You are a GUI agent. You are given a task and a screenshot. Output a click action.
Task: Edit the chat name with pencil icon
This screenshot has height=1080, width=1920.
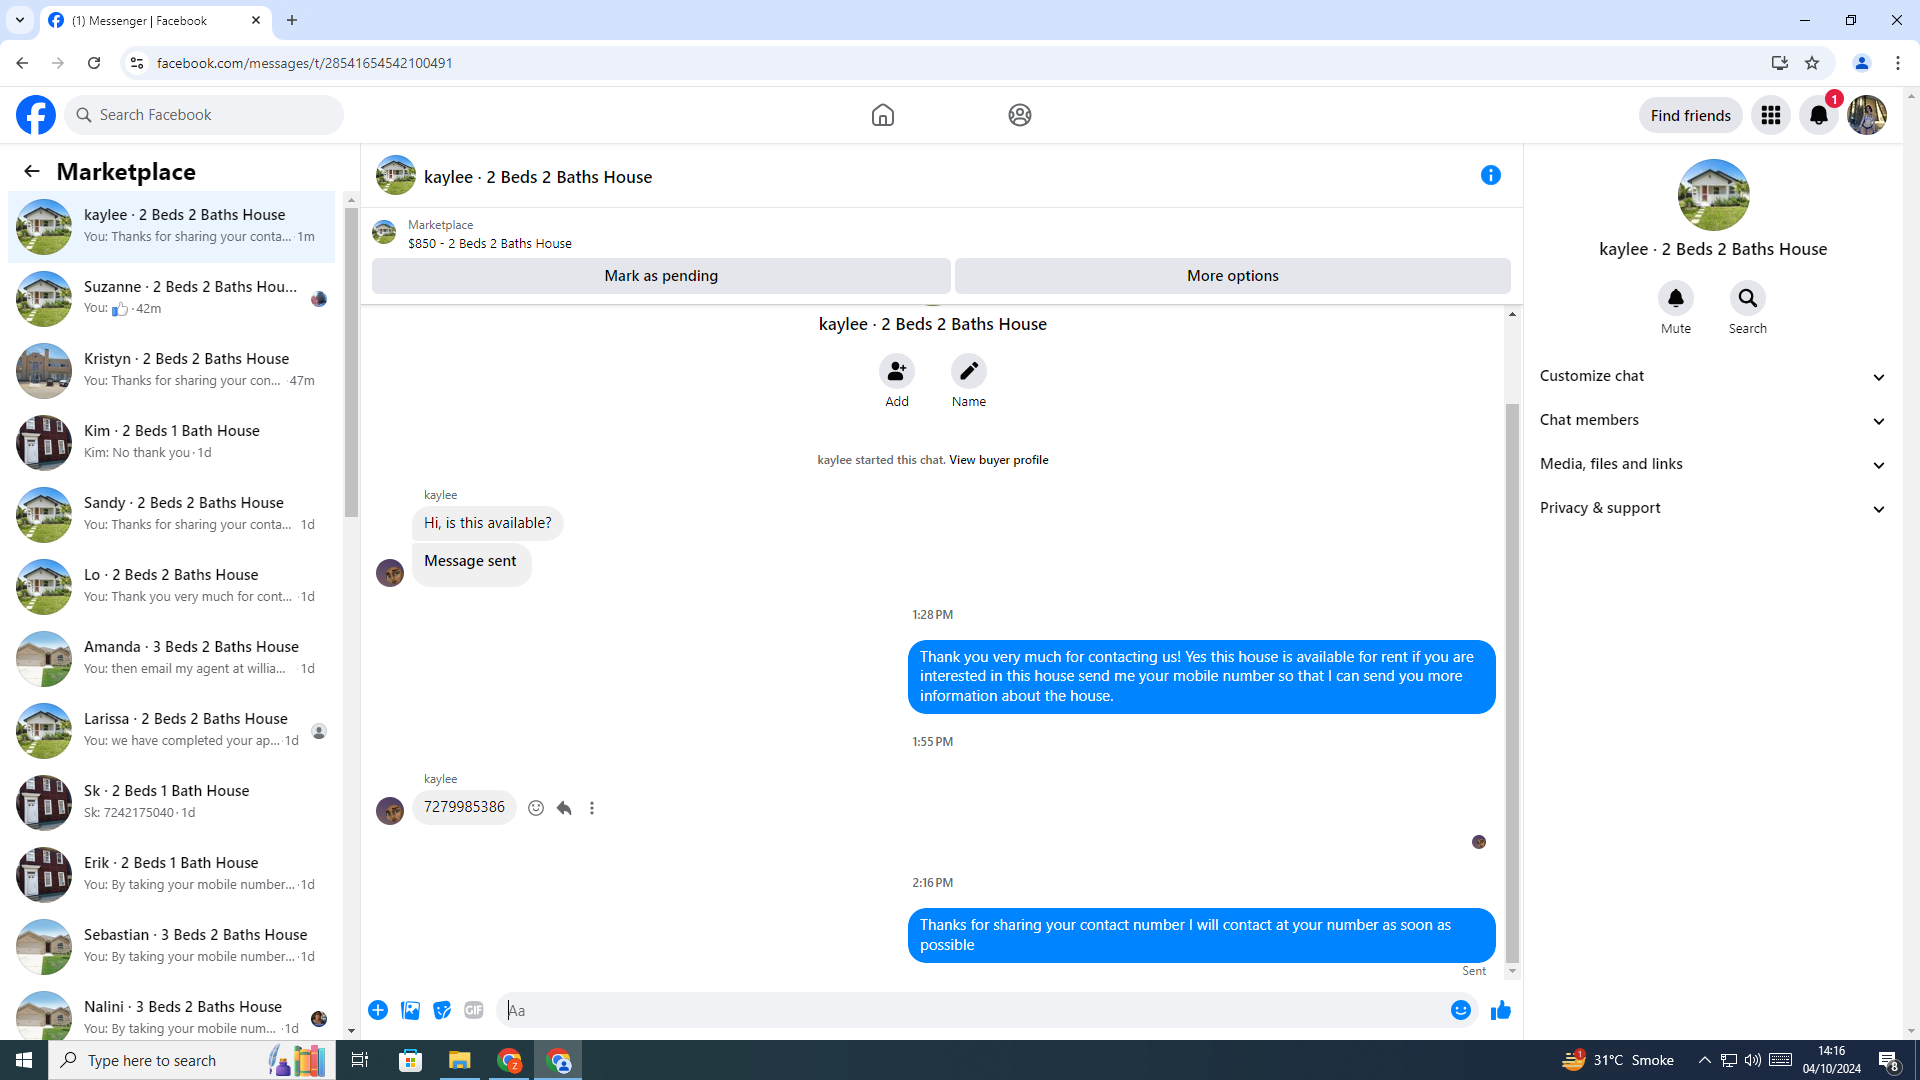tap(968, 371)
